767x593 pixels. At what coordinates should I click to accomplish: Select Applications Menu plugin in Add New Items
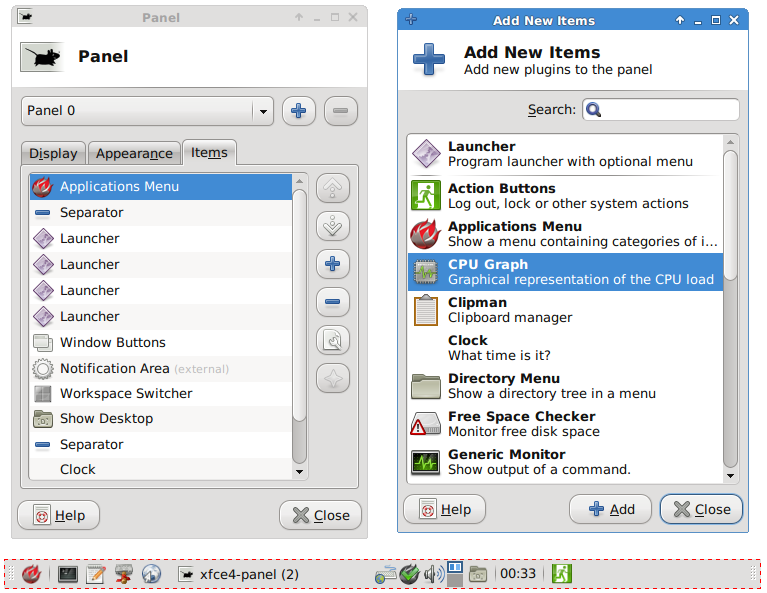565,234
